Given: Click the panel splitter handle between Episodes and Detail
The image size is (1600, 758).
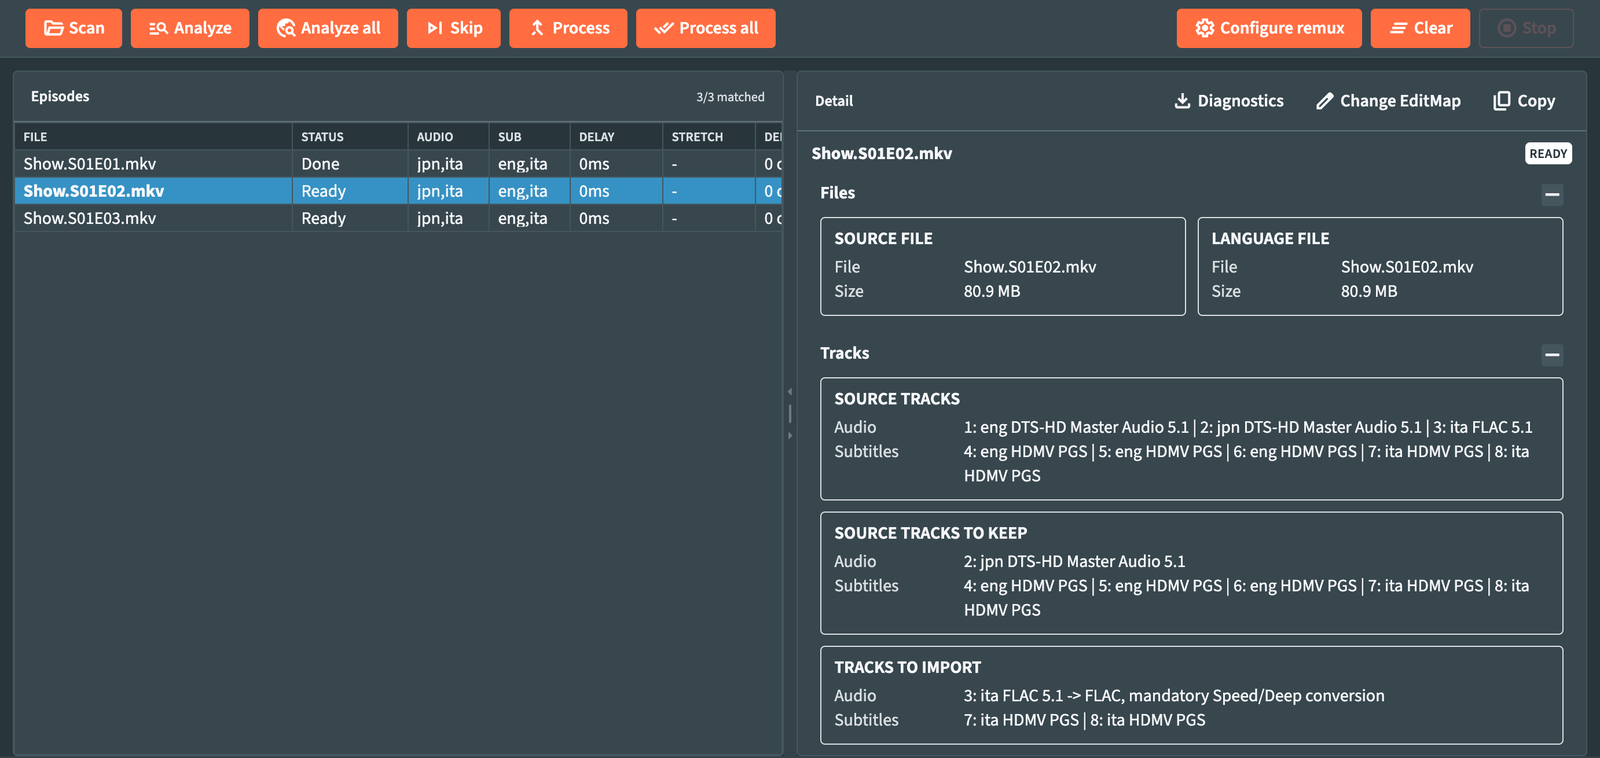Looking at the screenshot, I should click(790, 413).
